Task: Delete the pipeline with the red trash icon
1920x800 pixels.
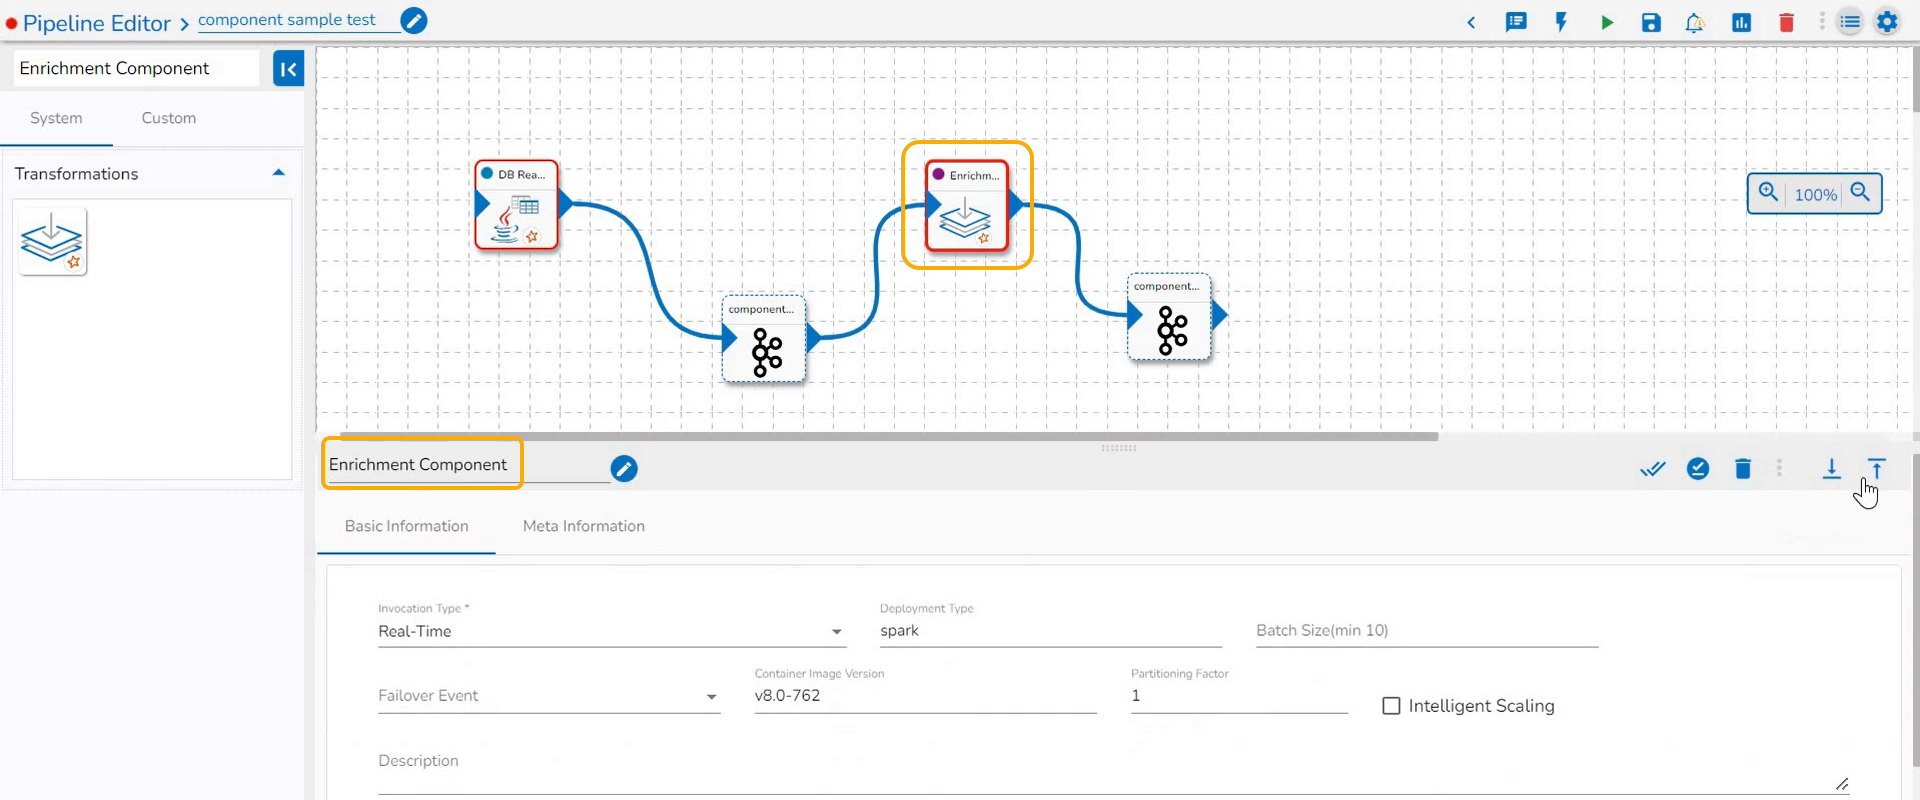Action: tap(1786, 22)
